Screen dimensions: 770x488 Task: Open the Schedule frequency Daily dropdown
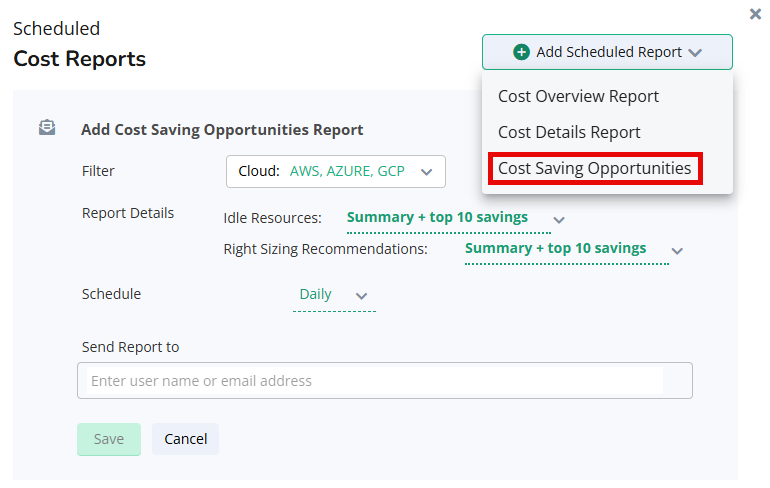334,296
